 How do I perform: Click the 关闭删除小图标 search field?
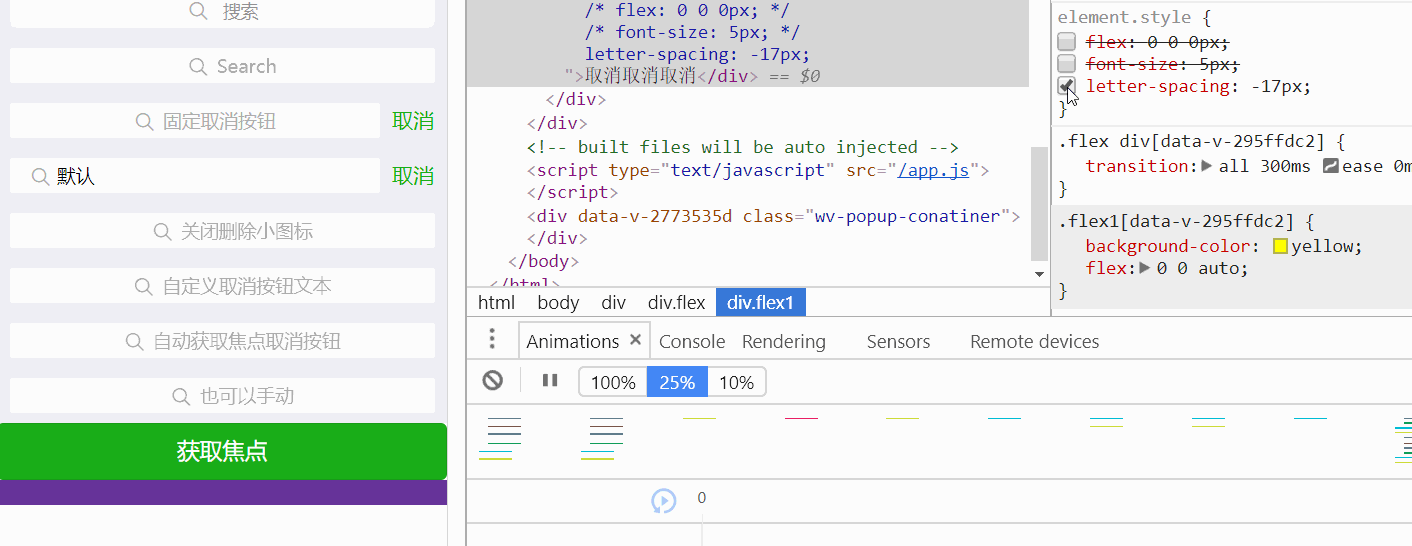tap(222, 231)
